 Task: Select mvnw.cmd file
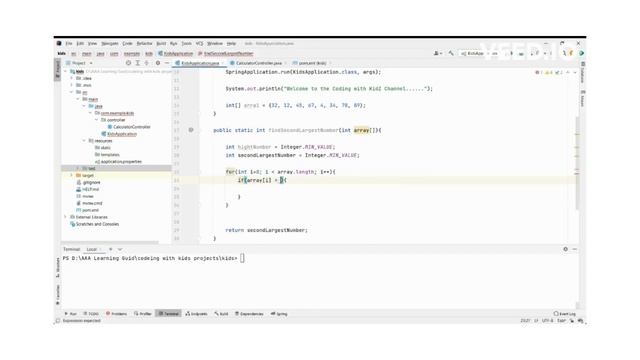[89, 203]
